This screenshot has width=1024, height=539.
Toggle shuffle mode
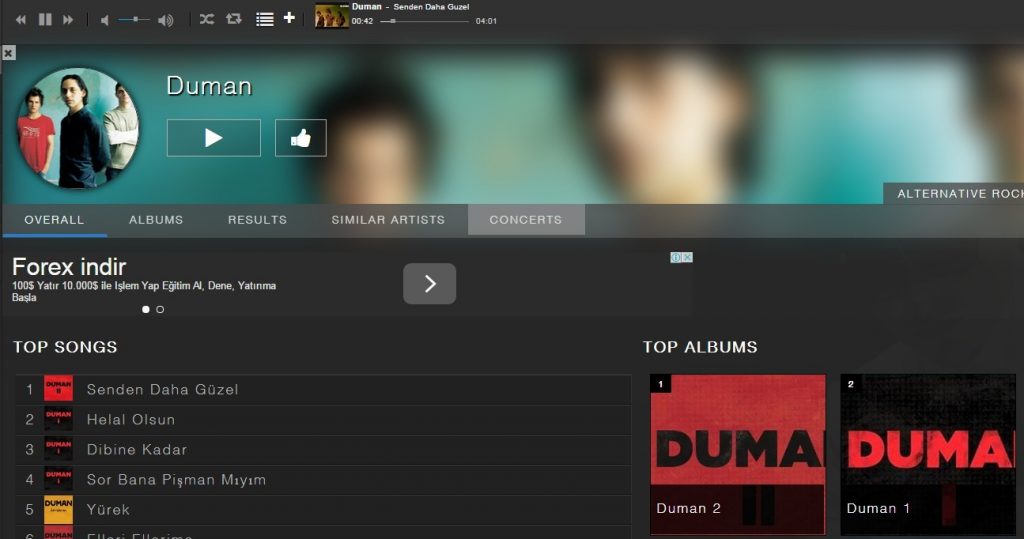click(x=206, y=19)
